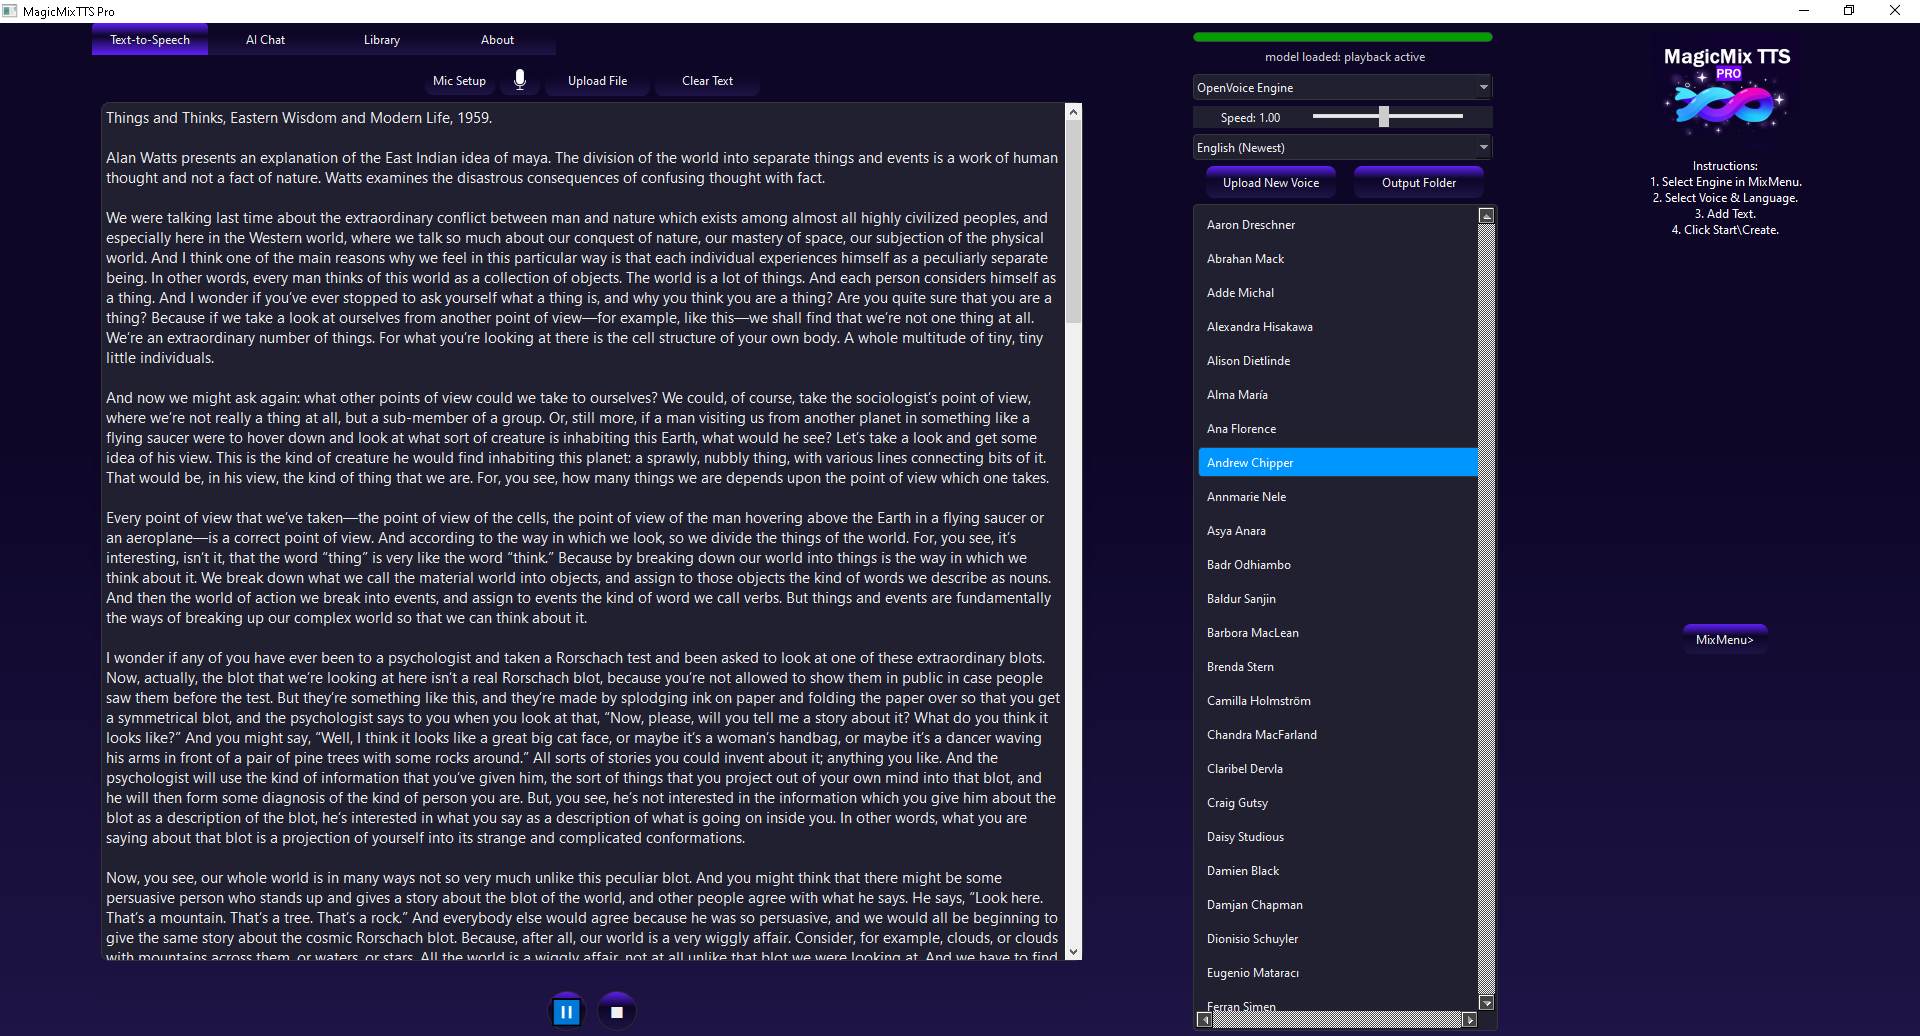Select voice Annmarie Nele
Screen dimensions: 1920x1036
click(x=1338, y=497)
